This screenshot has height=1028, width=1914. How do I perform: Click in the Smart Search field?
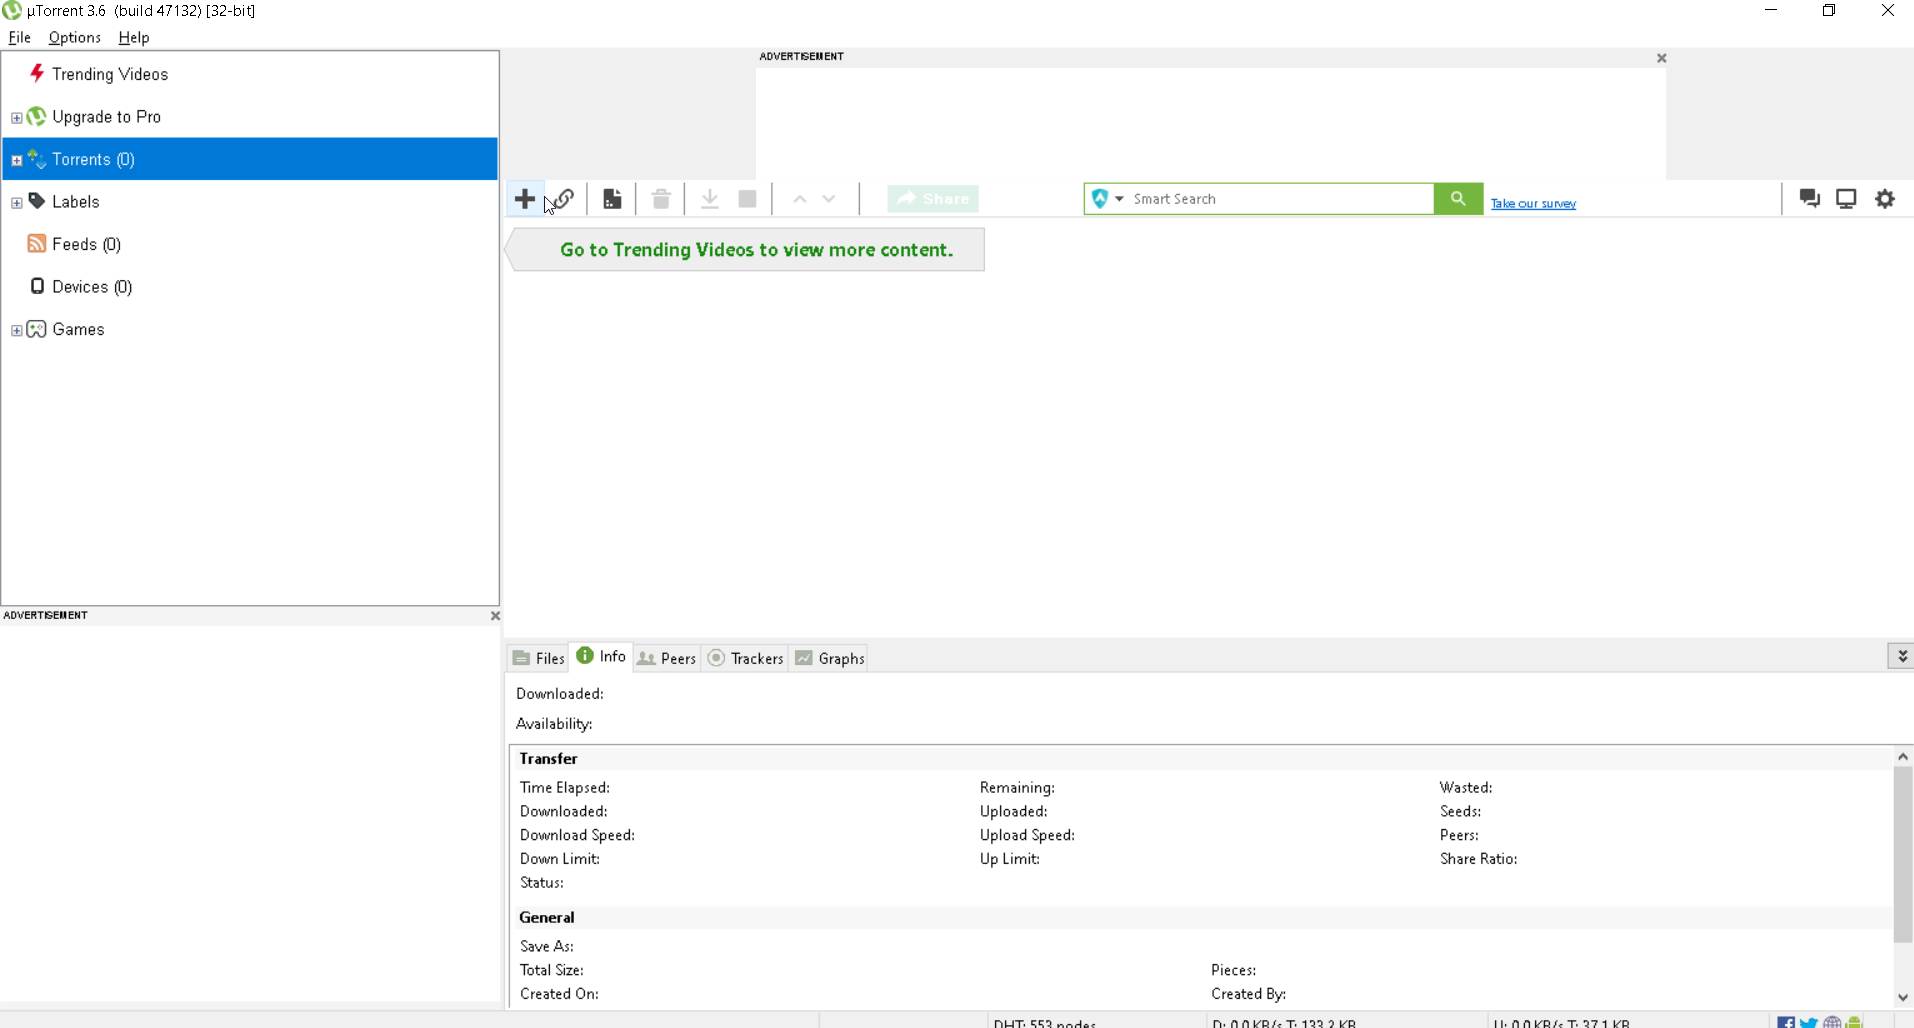pos(1280,199)
